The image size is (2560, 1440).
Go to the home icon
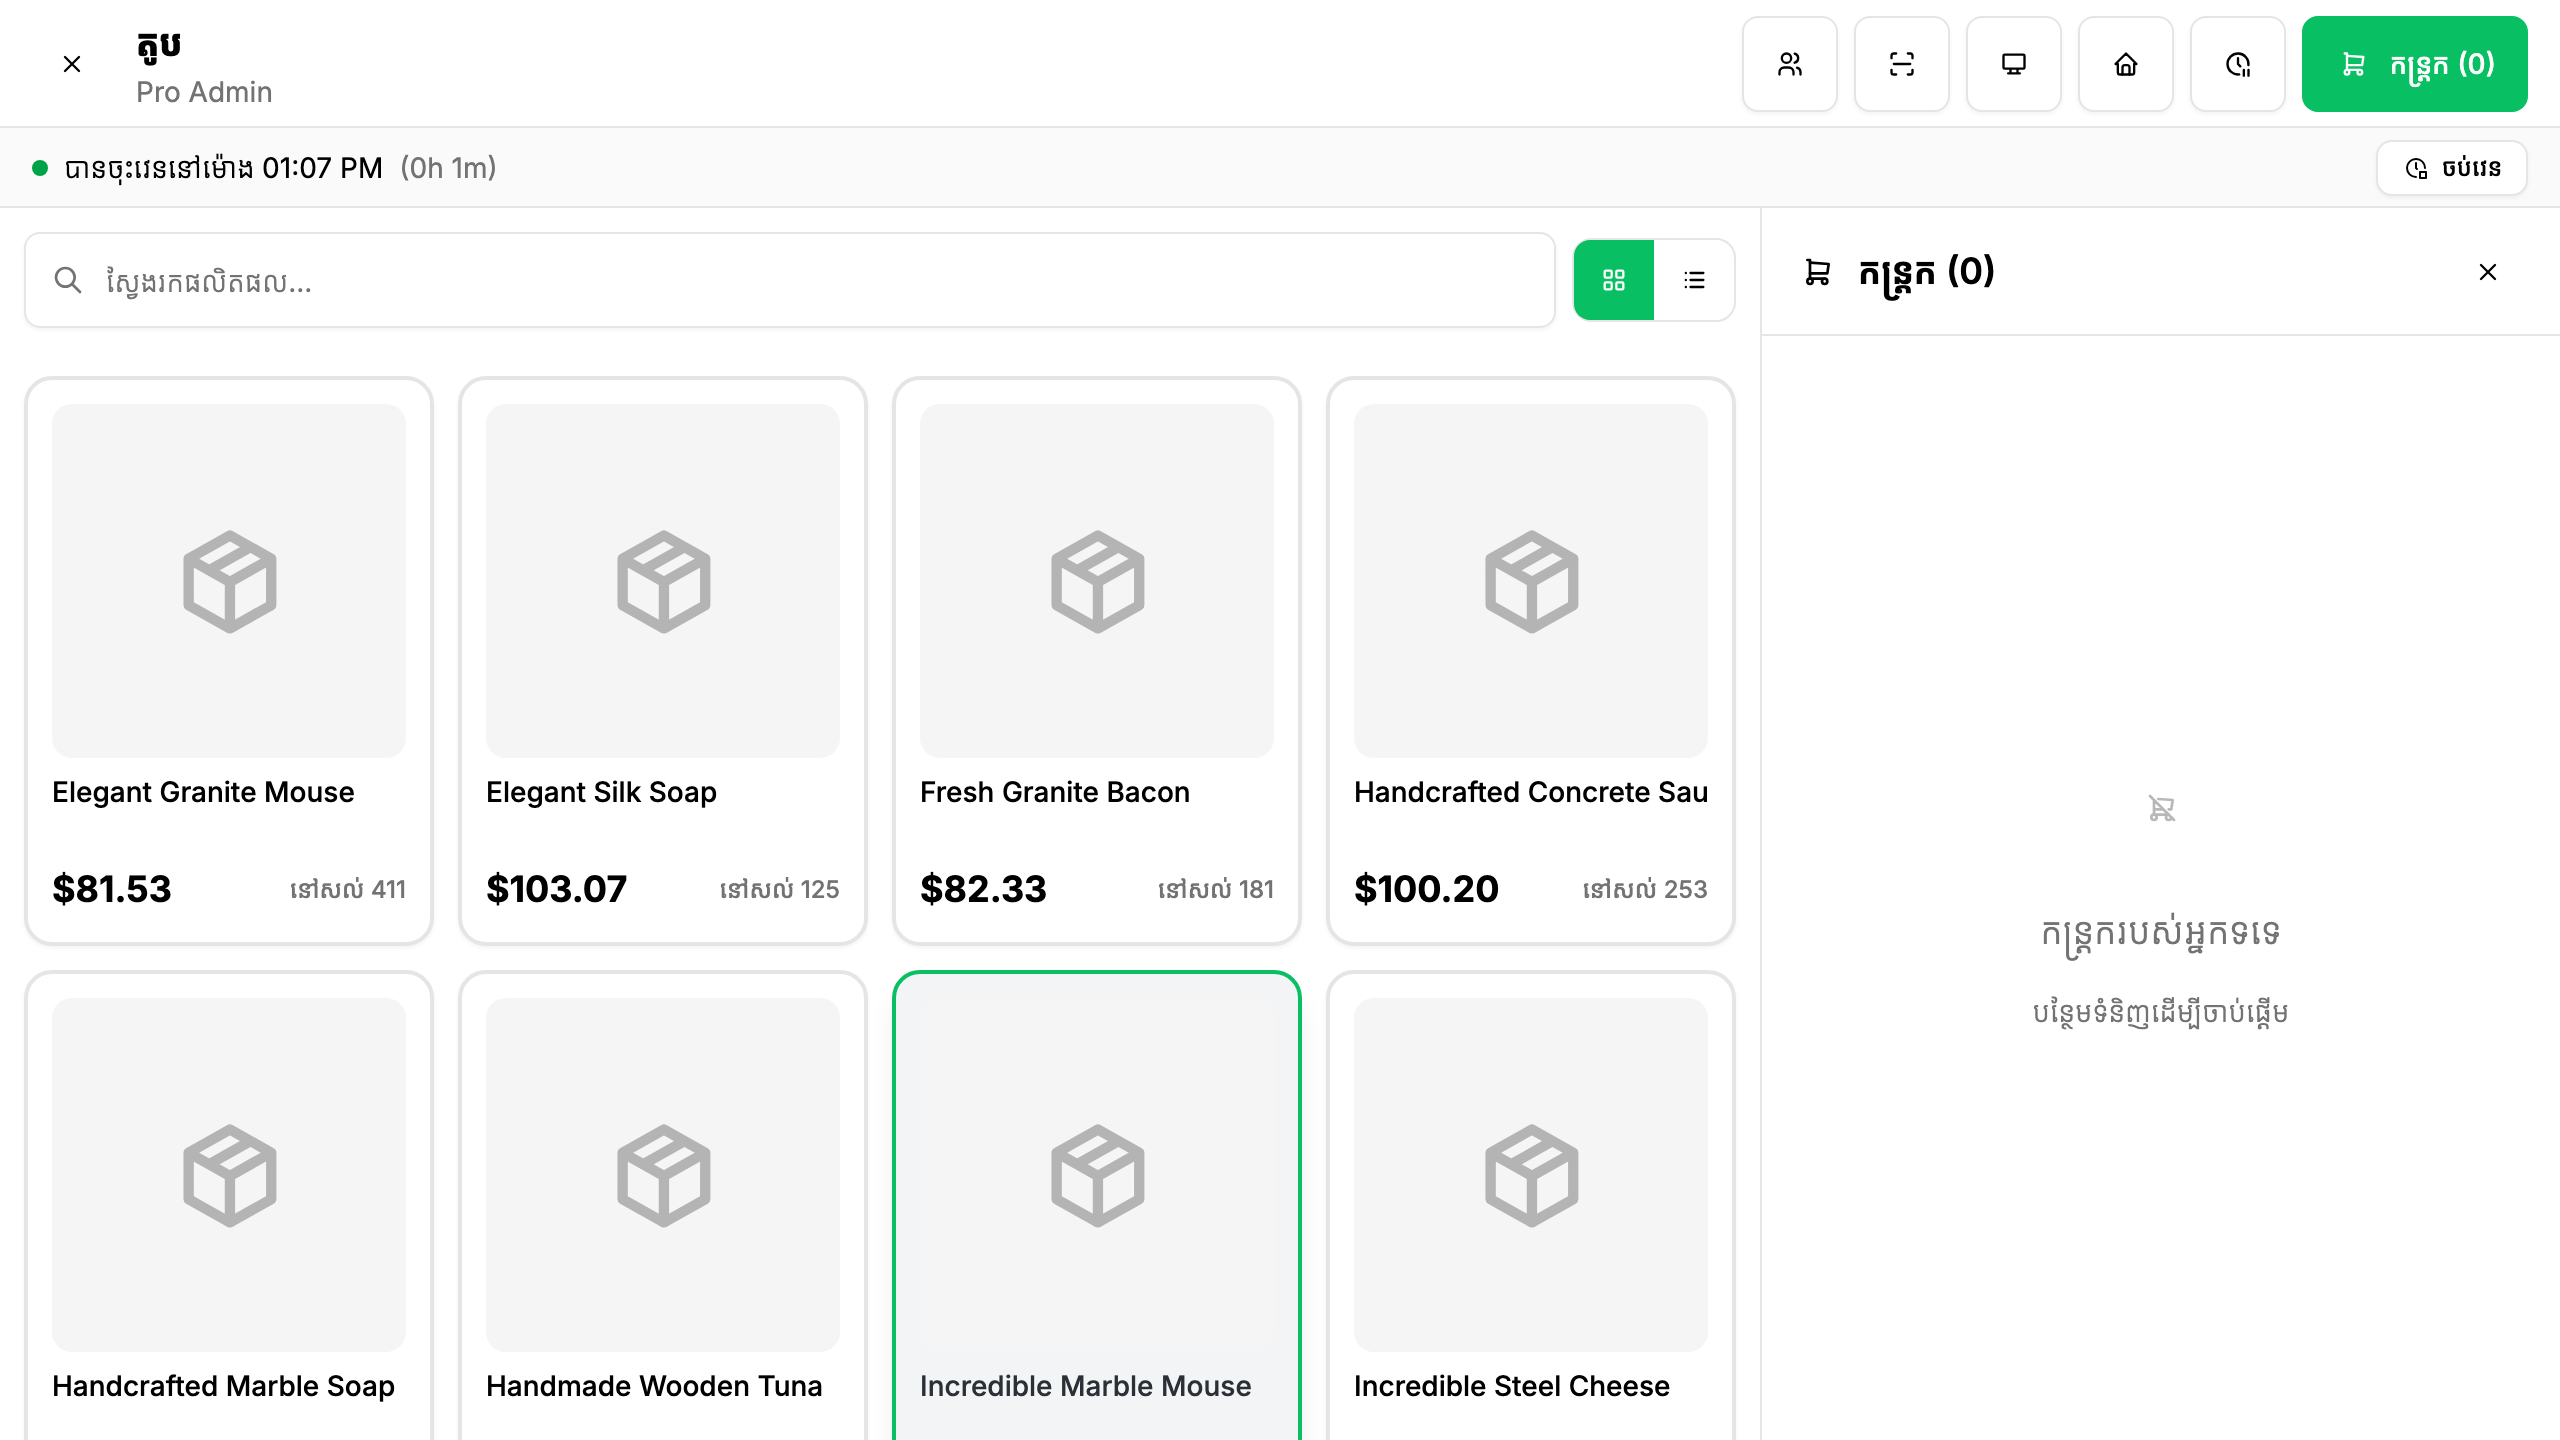(2126, 64)
